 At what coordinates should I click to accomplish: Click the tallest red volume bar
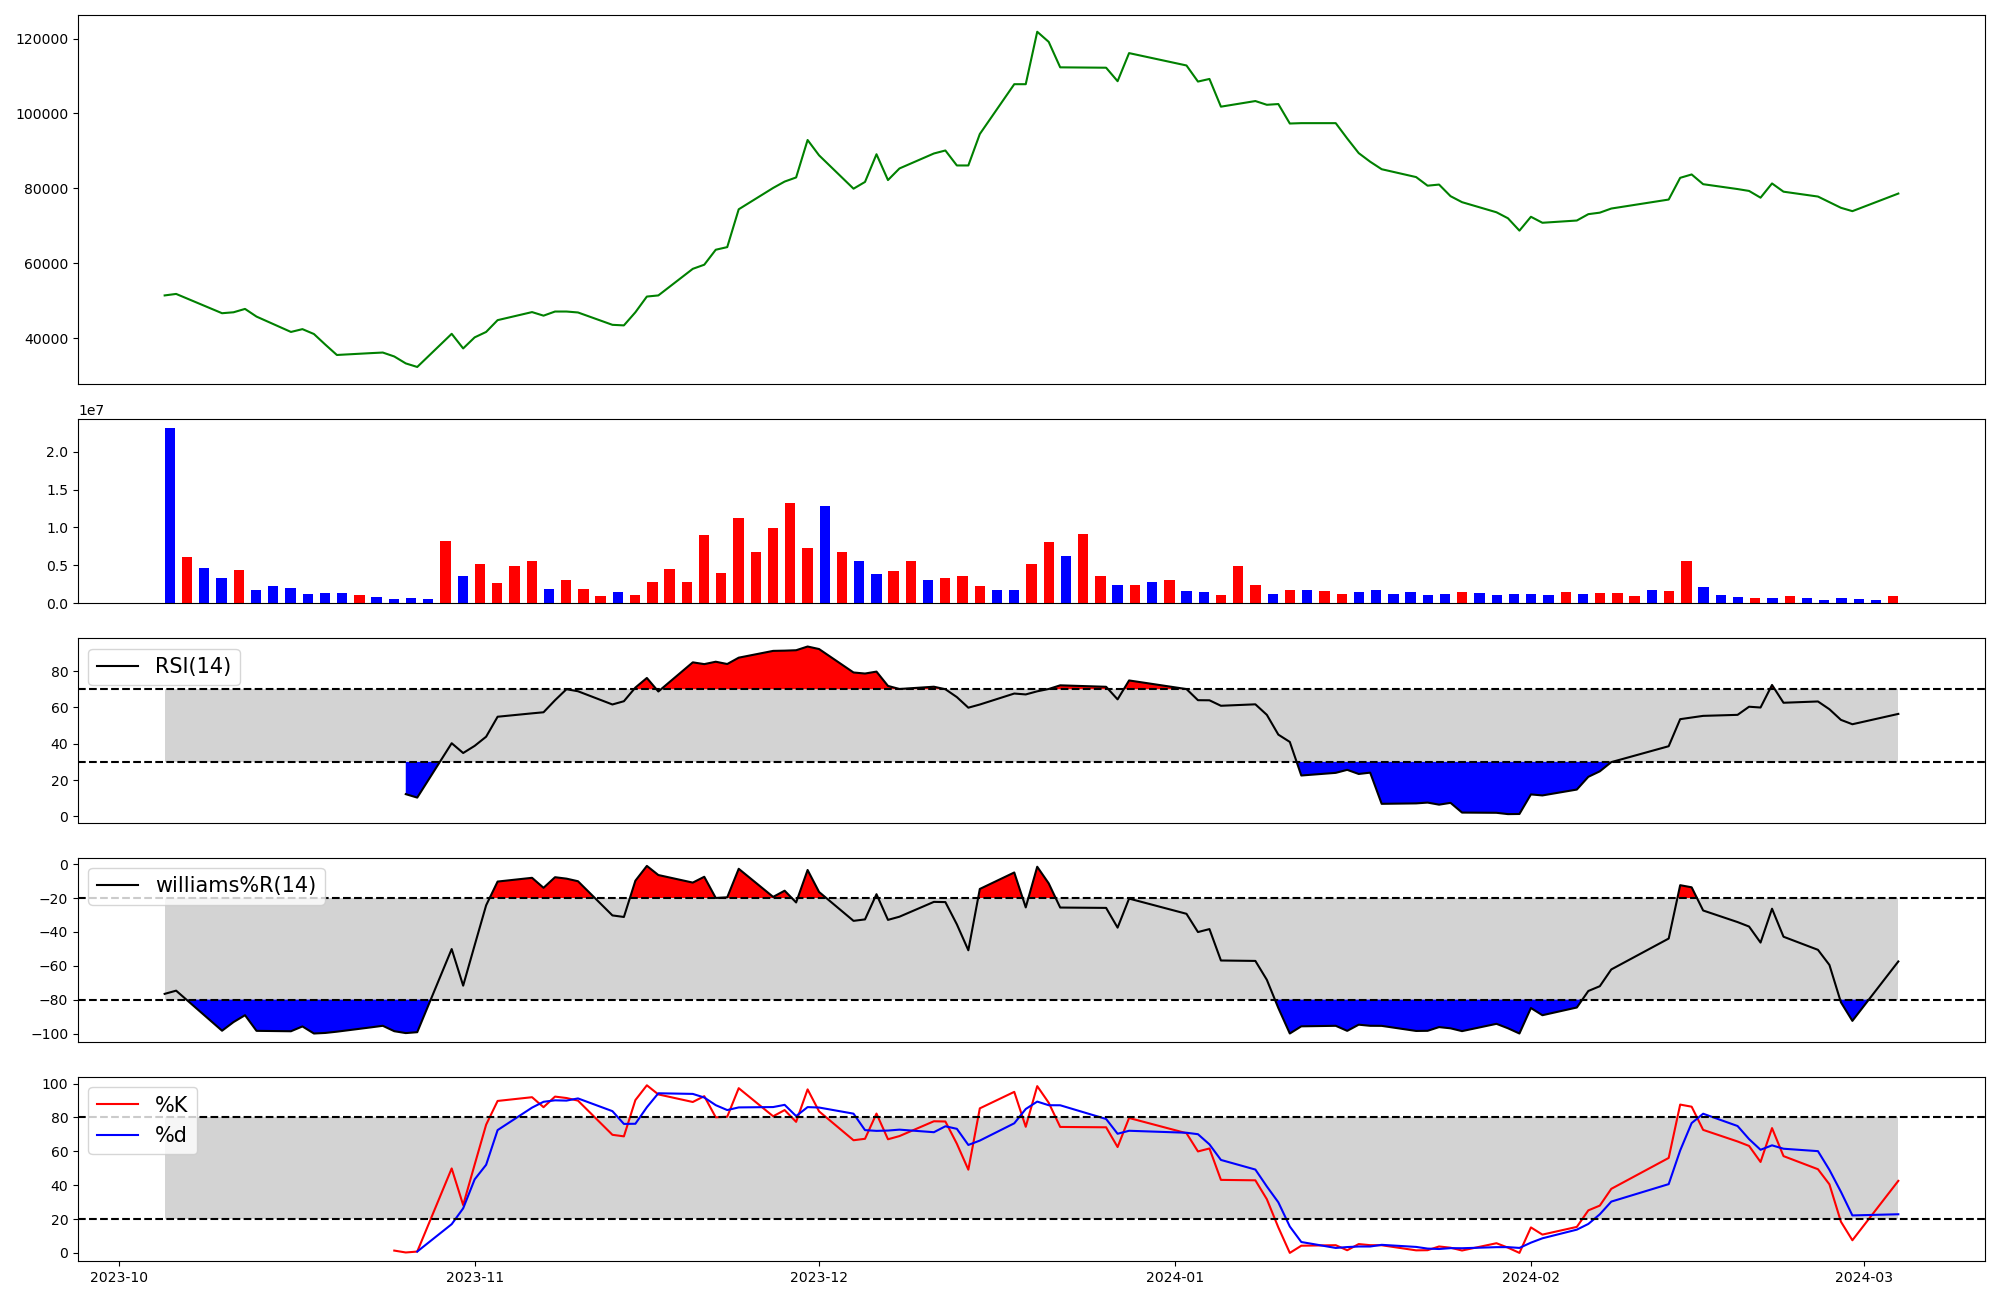click(790, 553)
